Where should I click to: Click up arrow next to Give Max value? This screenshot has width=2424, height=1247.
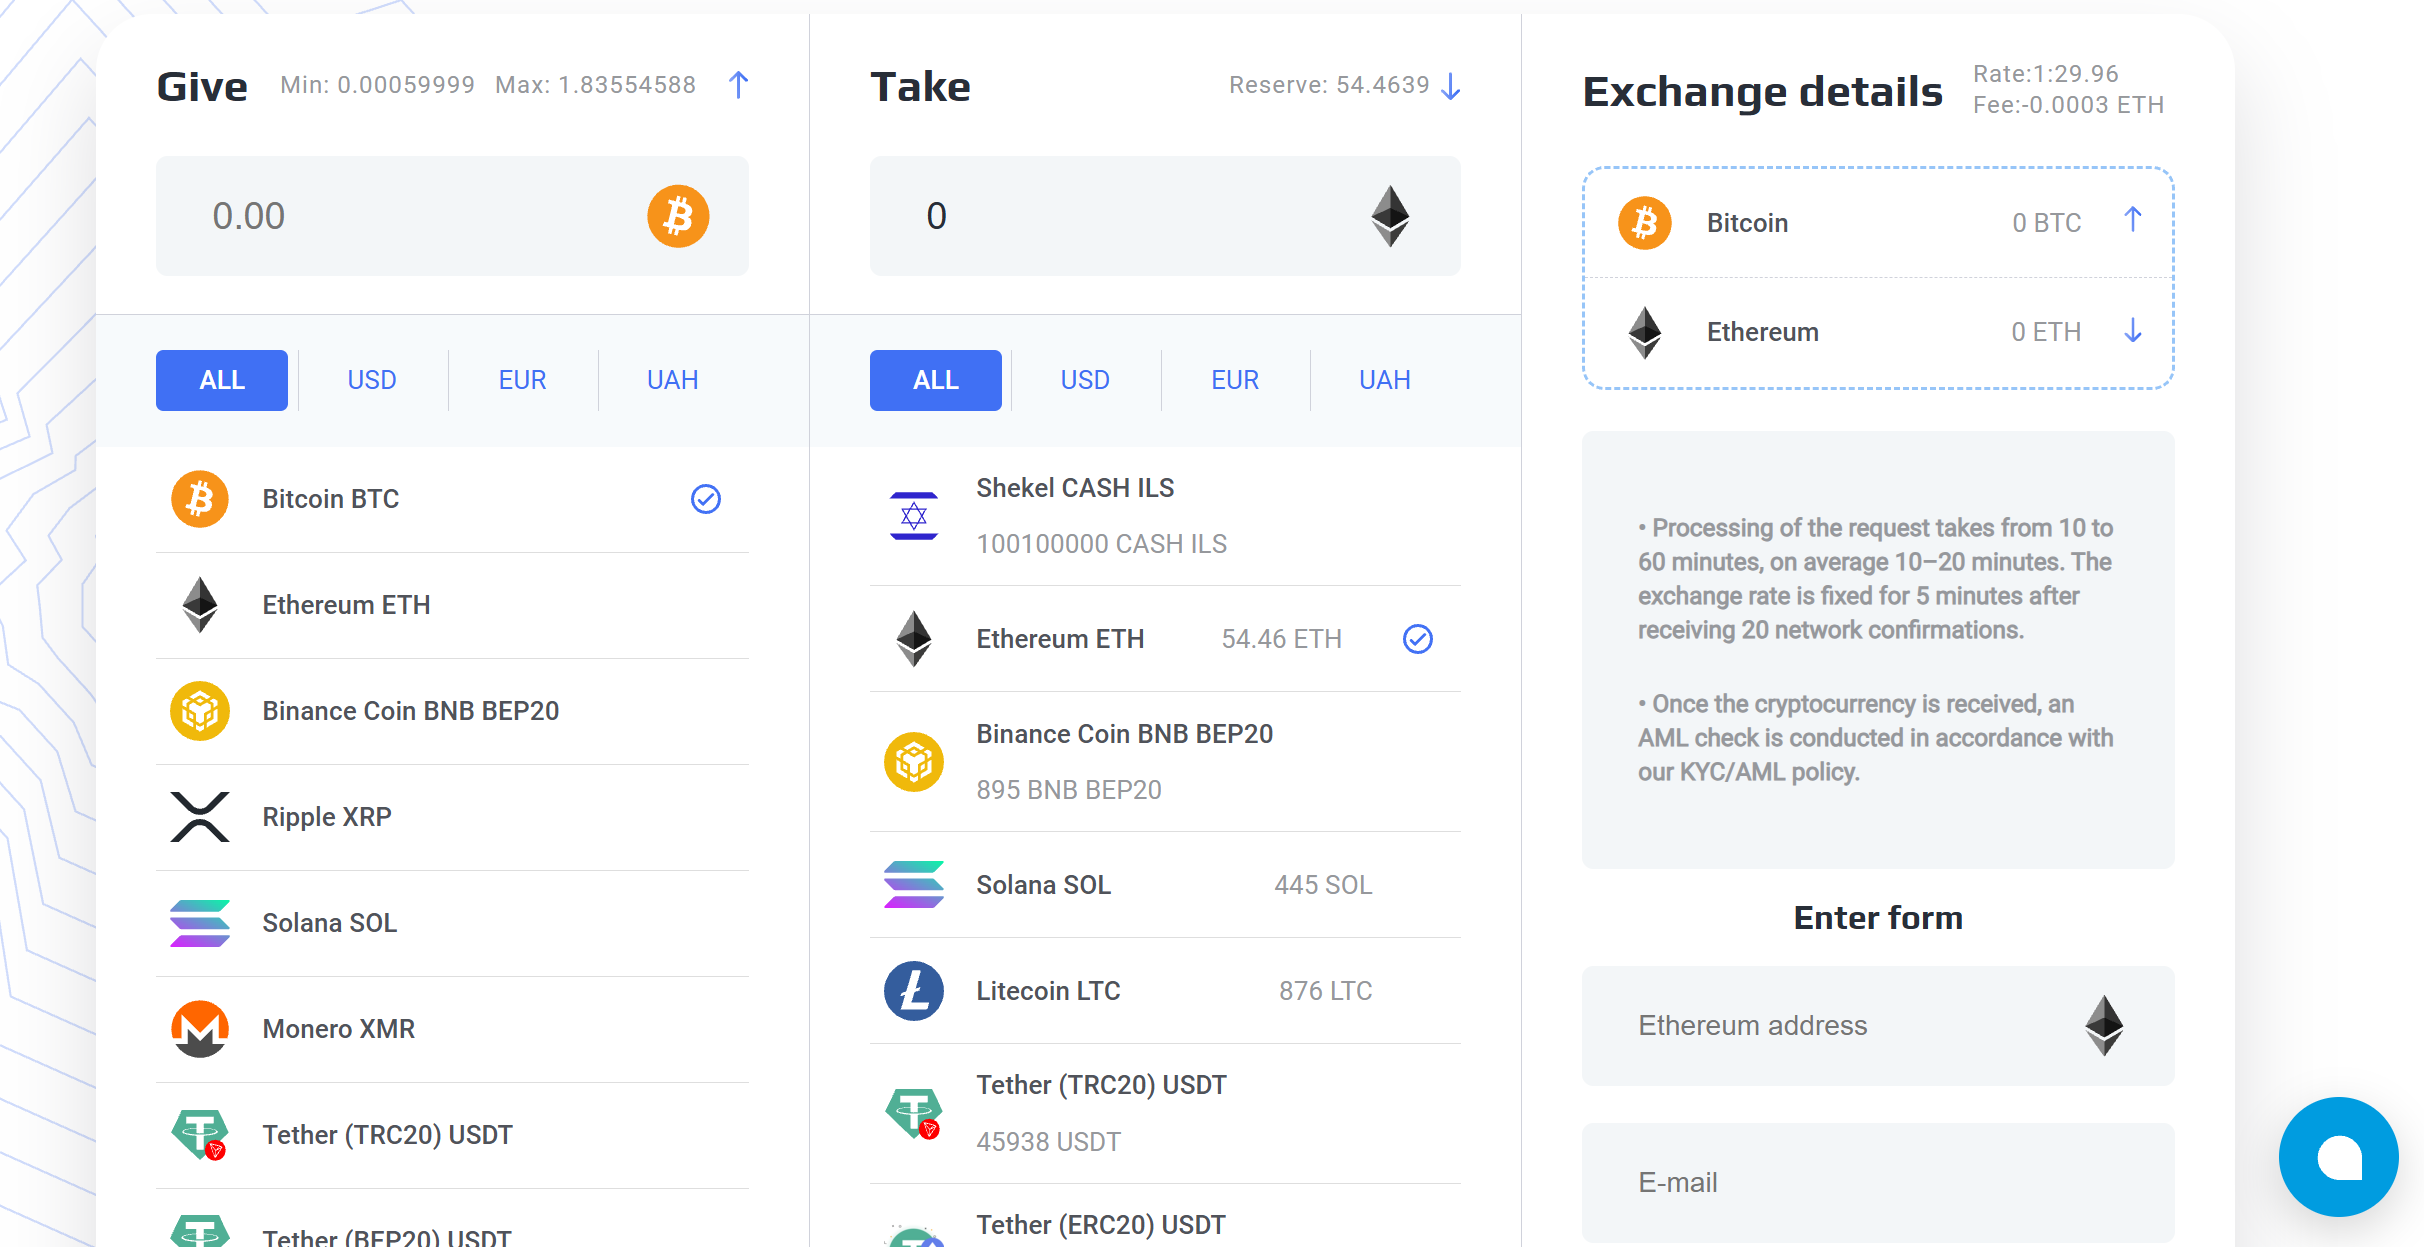point(738,85)
